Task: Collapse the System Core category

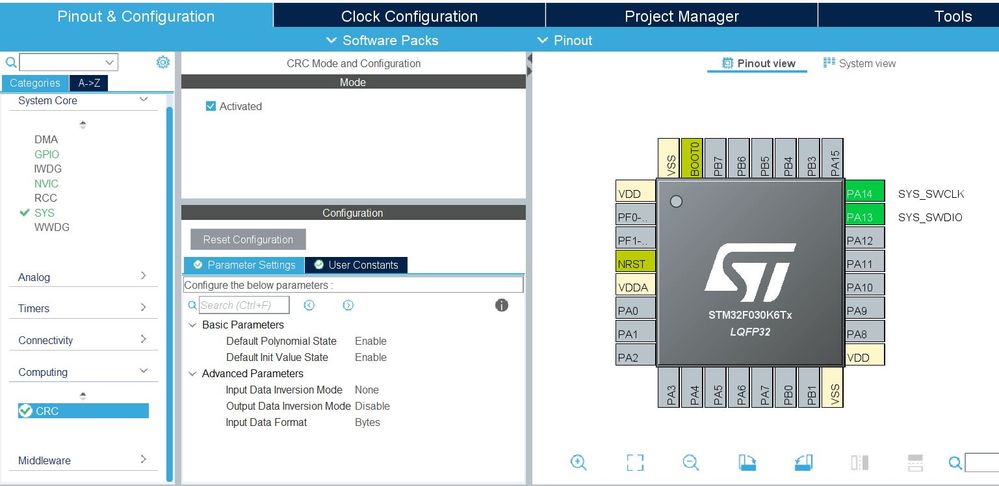Action: coord(143,100)
